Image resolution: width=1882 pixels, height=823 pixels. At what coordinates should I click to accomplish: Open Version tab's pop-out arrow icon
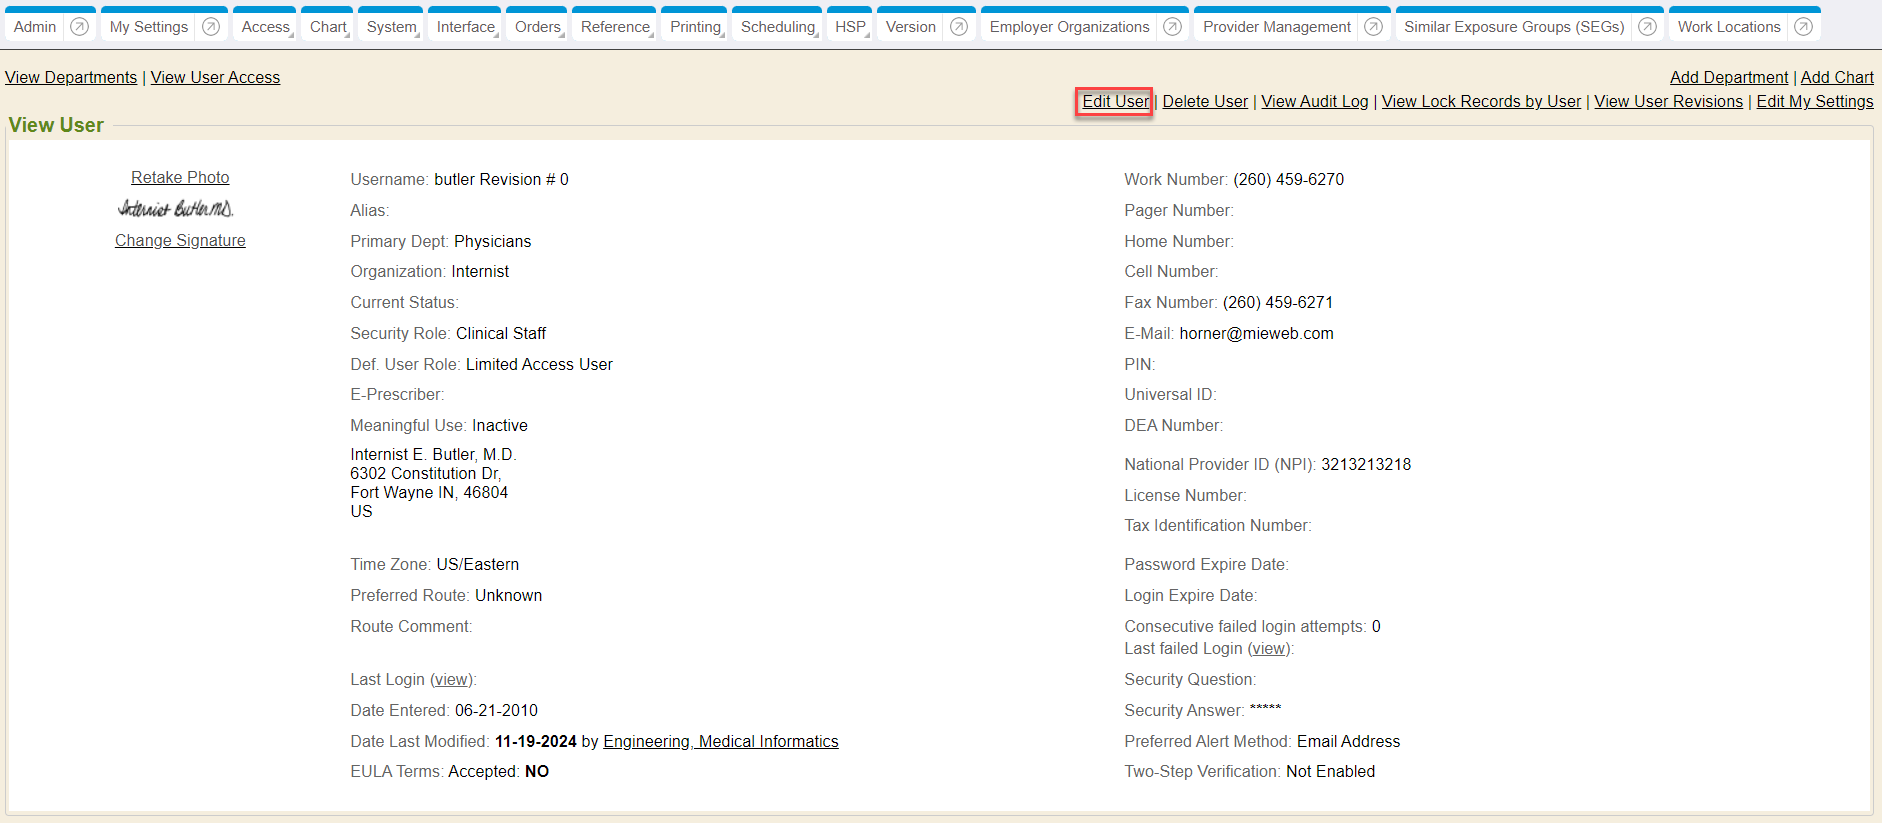coord(959,27)
